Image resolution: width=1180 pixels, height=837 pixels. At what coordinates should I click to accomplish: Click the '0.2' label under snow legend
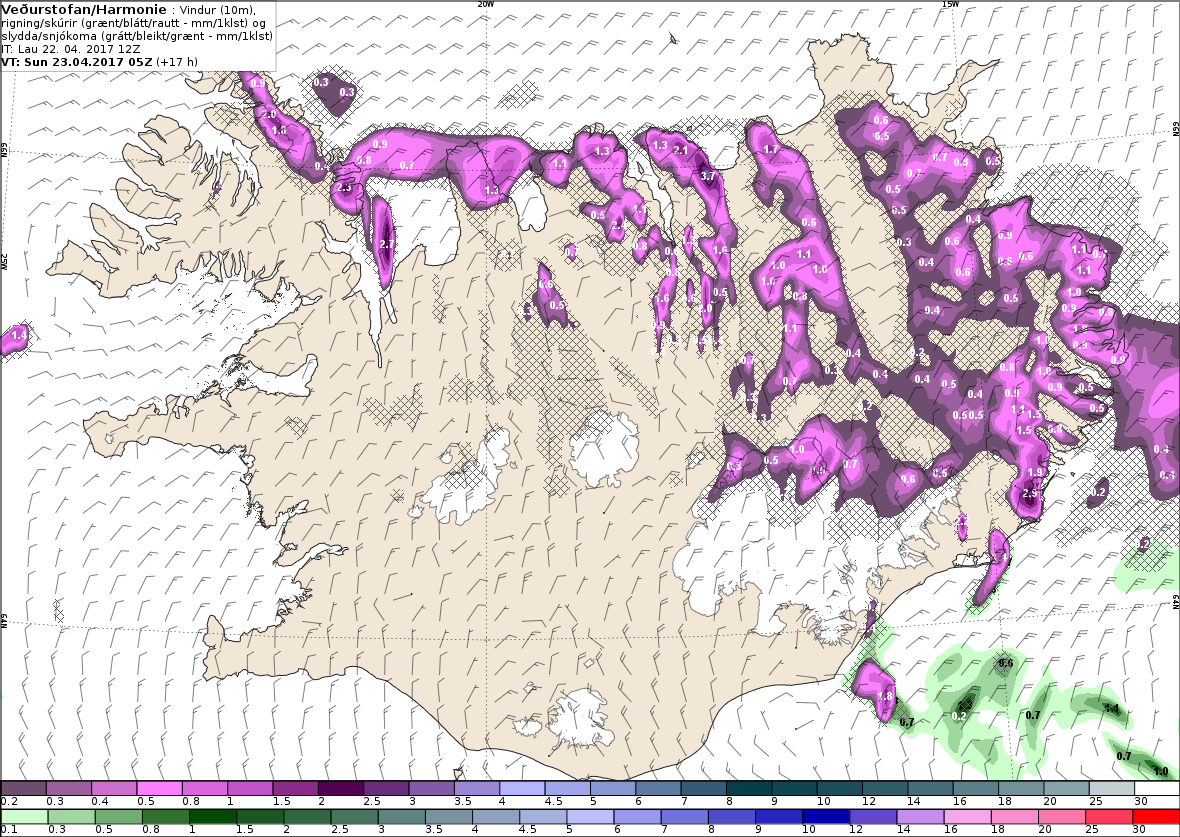(9, 802)
